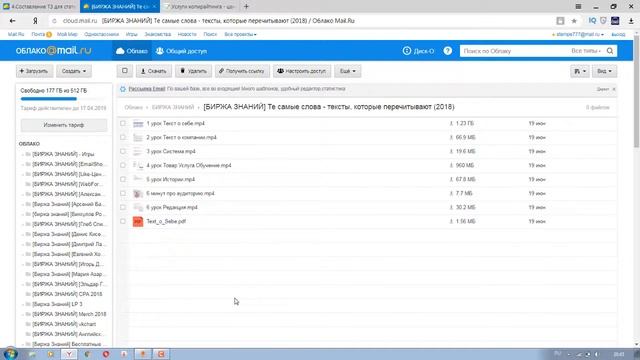Check the box for 2 урок Текст о компании.mp4
This screenshot has height=360, width=640.
(123, 137)
